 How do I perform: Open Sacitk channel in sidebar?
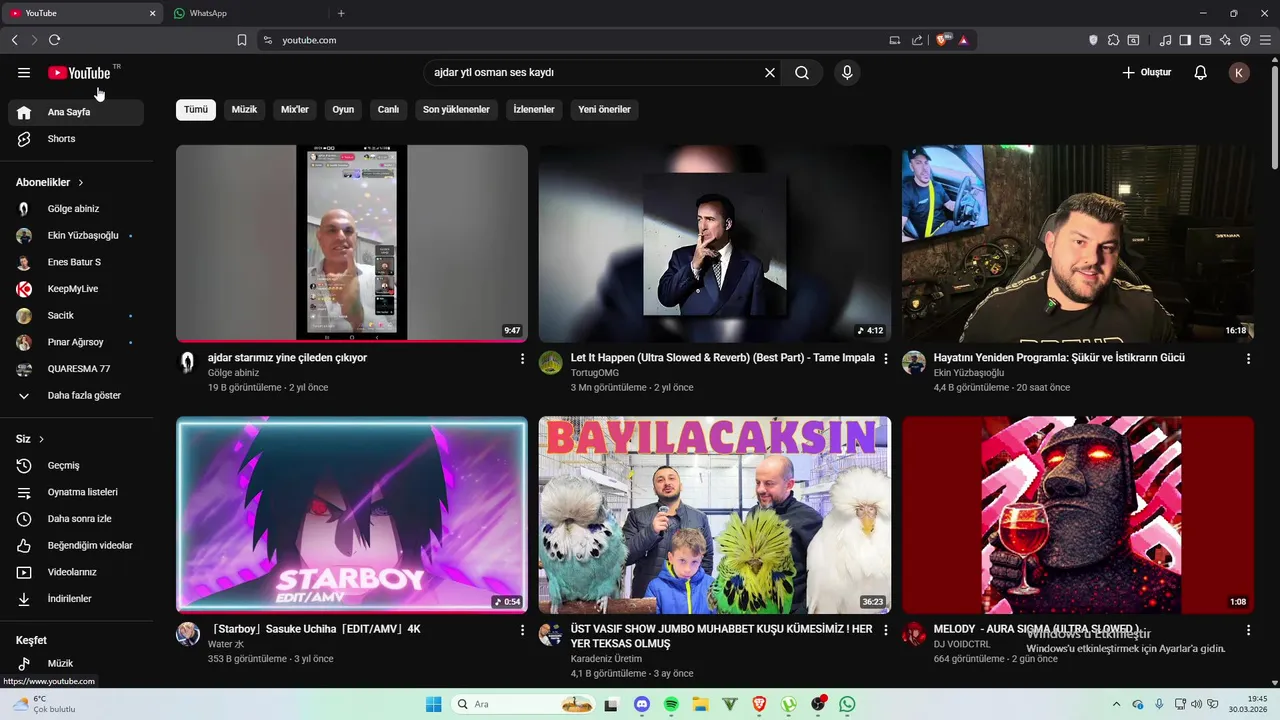[76, 315]
